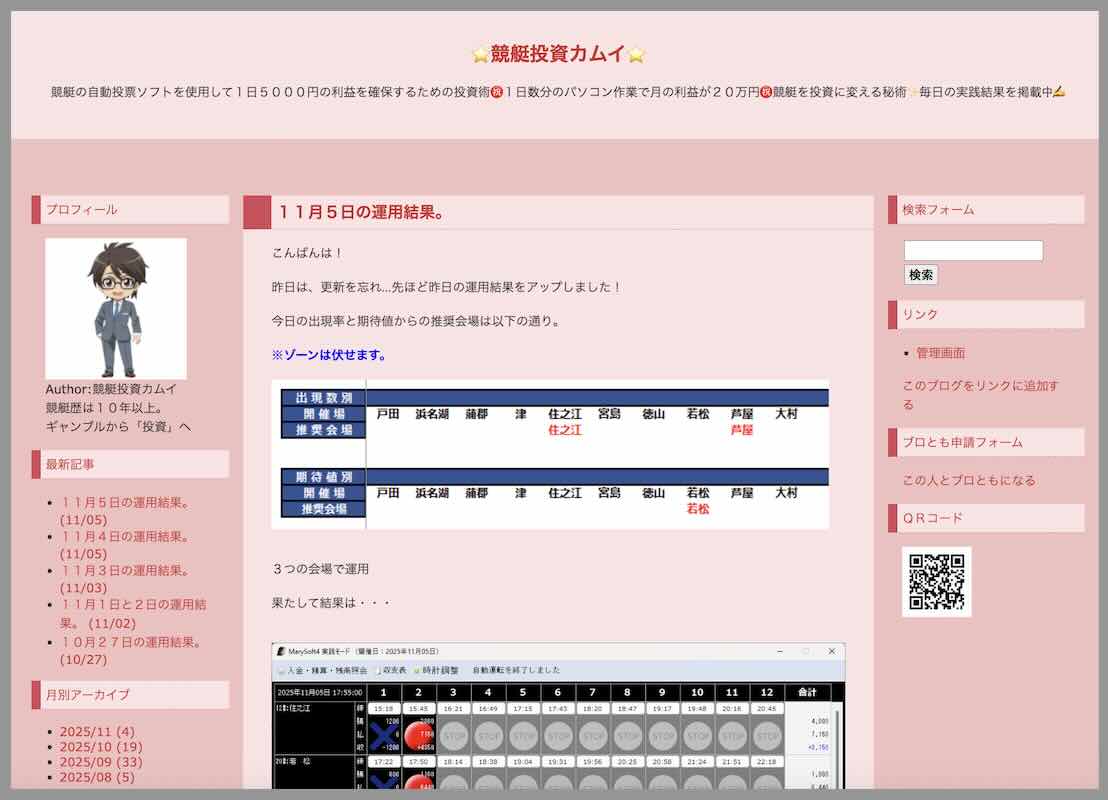Click the author avatar profile image
Image resolution: width=1108 pixels, height=800 pixels.
[x=116, y=308]
